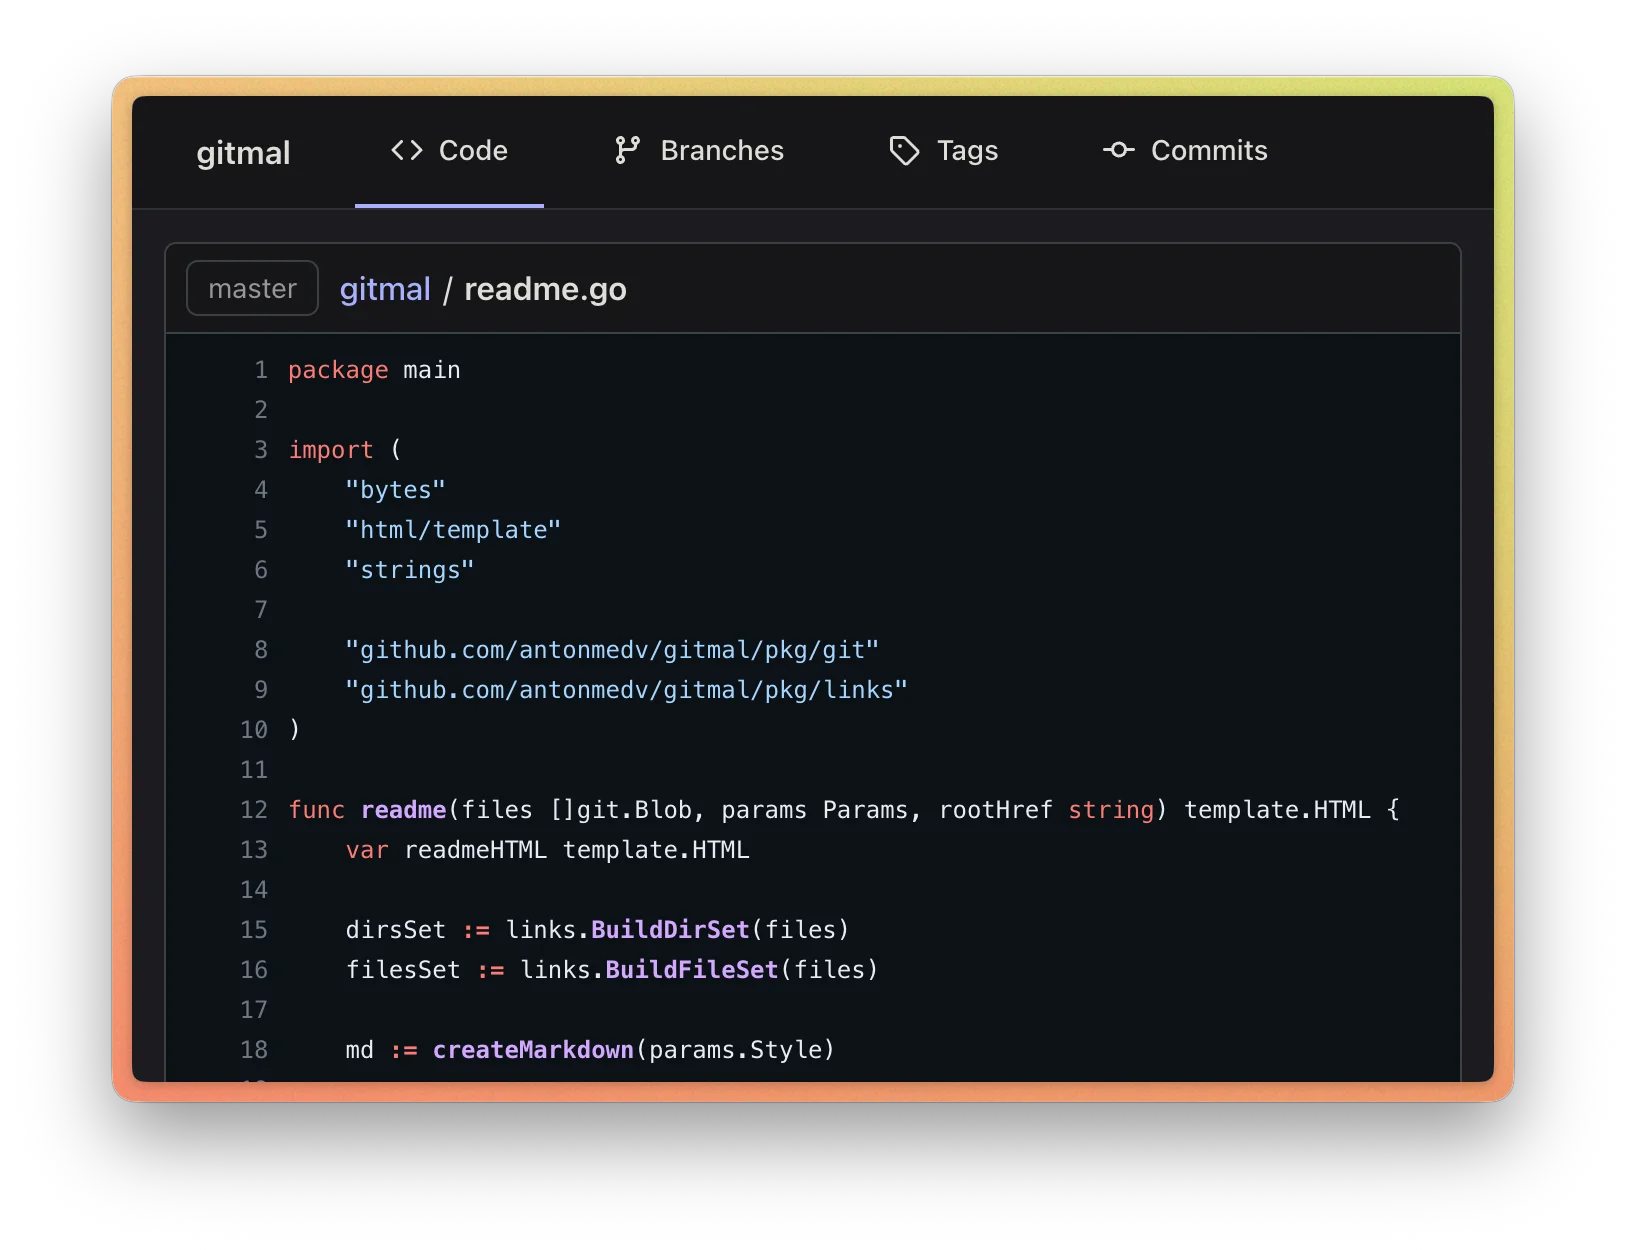Switch to the Branches tab
Viewport: 1626px width, 1250px height.
[x=699, y=151]
